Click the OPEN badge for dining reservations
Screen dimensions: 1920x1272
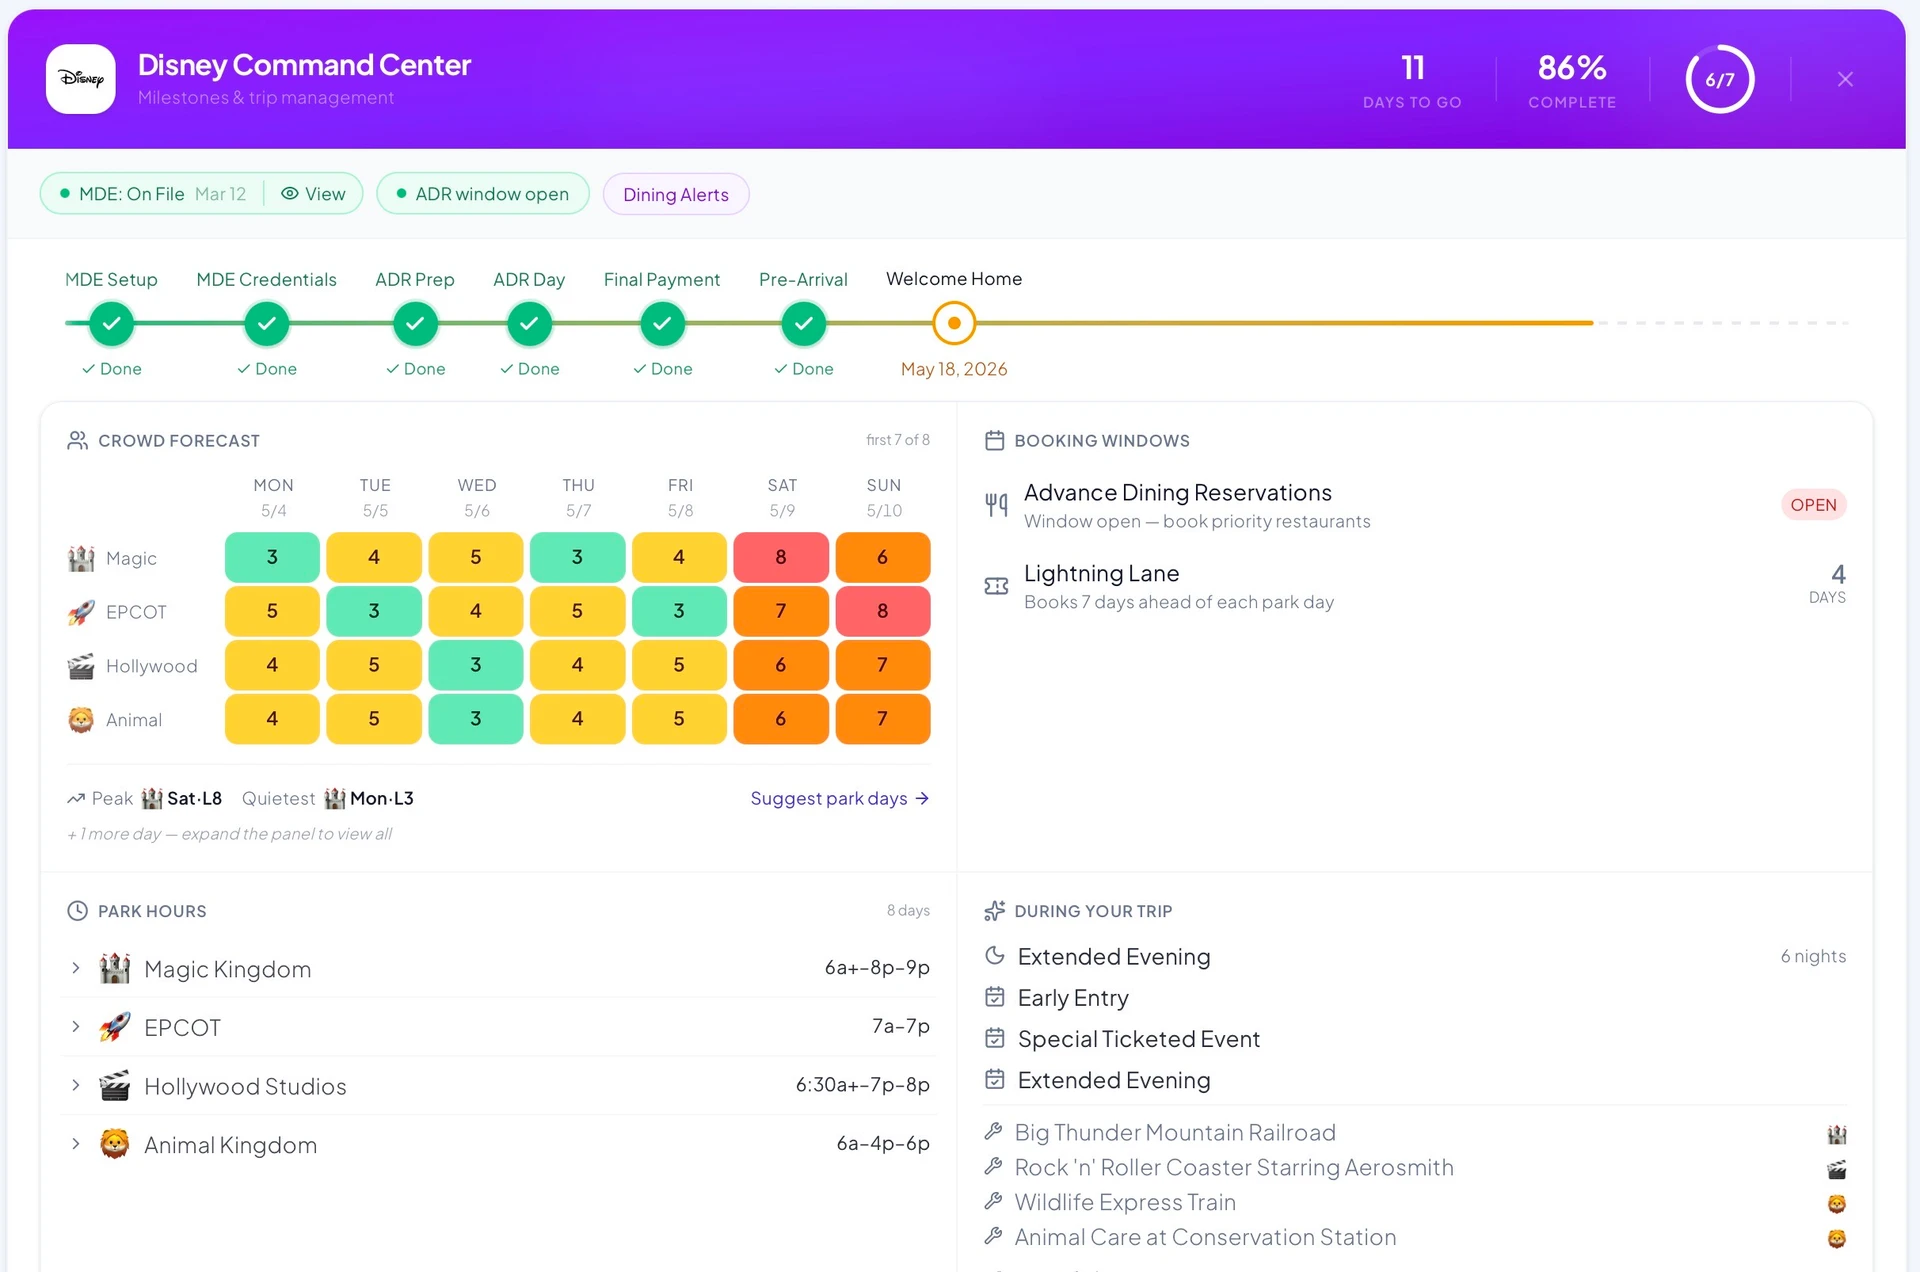(1813, 505)
